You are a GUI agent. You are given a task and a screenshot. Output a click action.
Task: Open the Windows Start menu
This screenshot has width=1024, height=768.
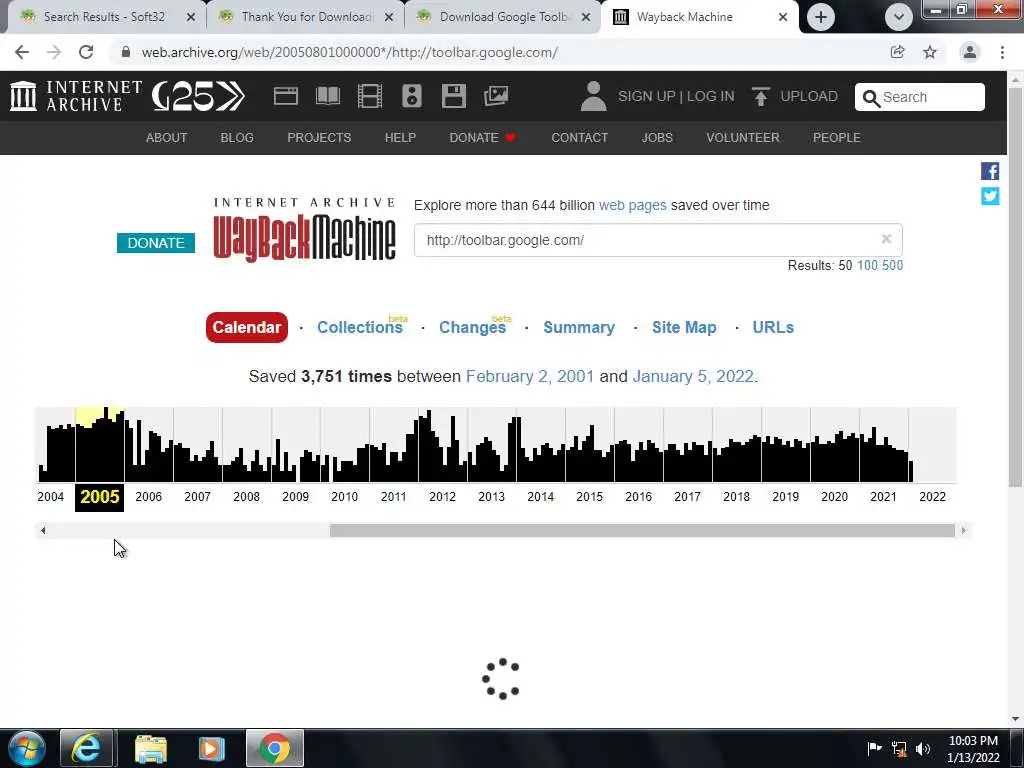click(x=26, y=748)
